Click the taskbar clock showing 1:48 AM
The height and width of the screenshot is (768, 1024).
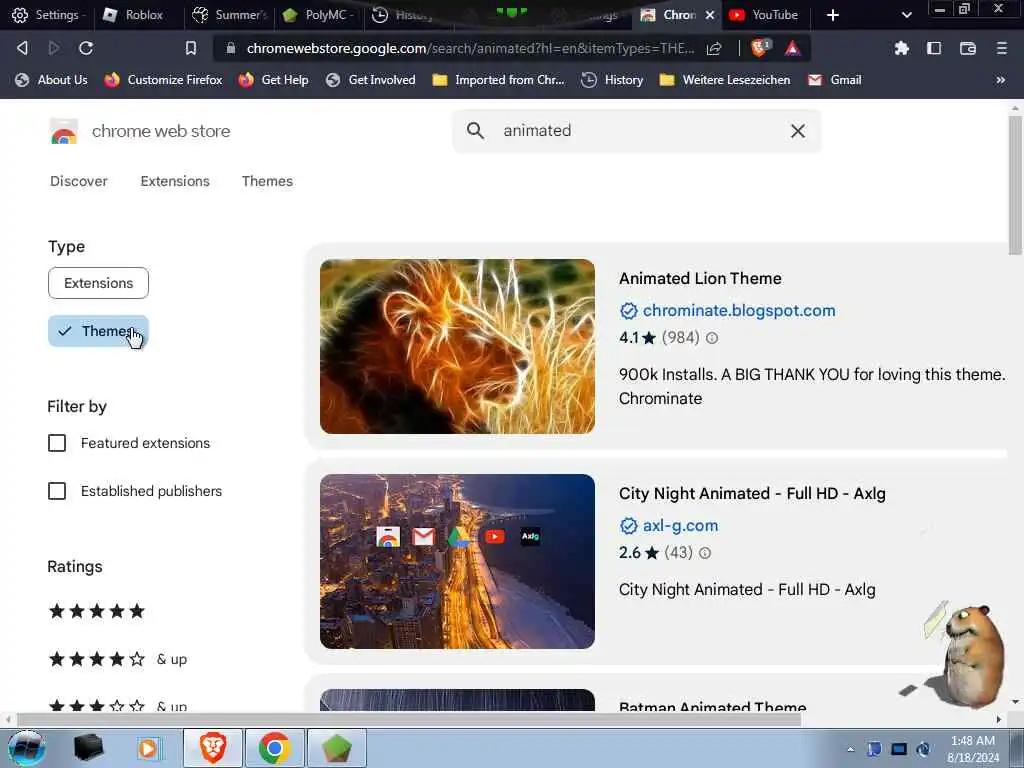point(972,749)
